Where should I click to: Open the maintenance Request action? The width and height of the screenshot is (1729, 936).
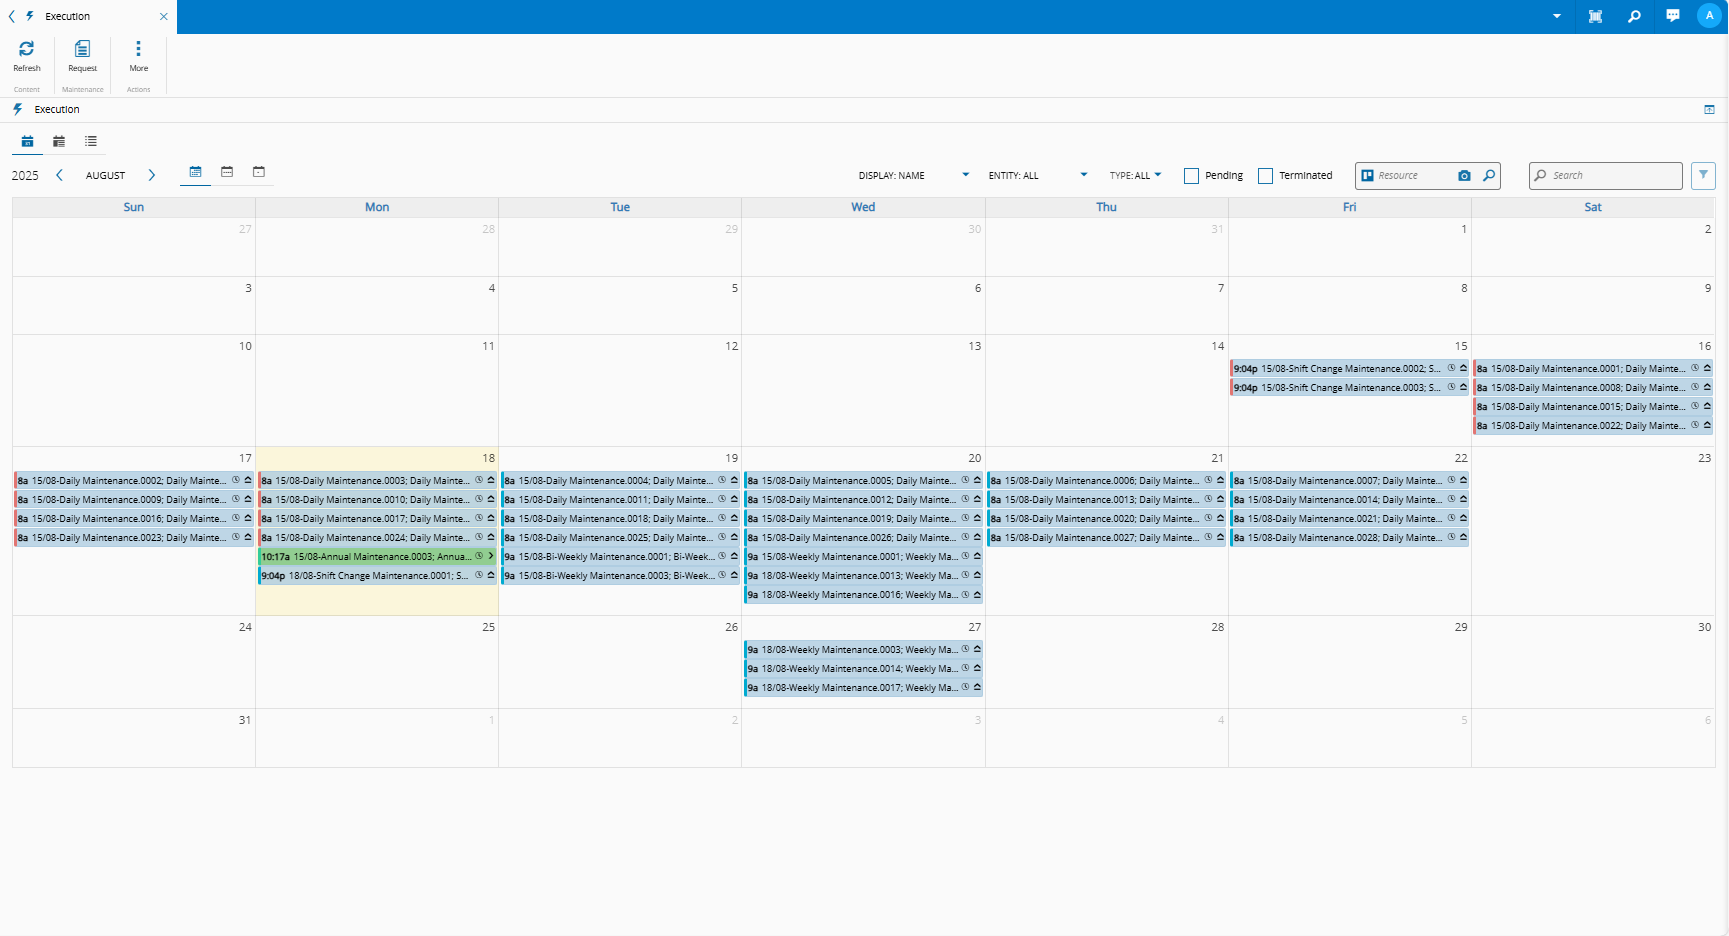click(83, 56)
